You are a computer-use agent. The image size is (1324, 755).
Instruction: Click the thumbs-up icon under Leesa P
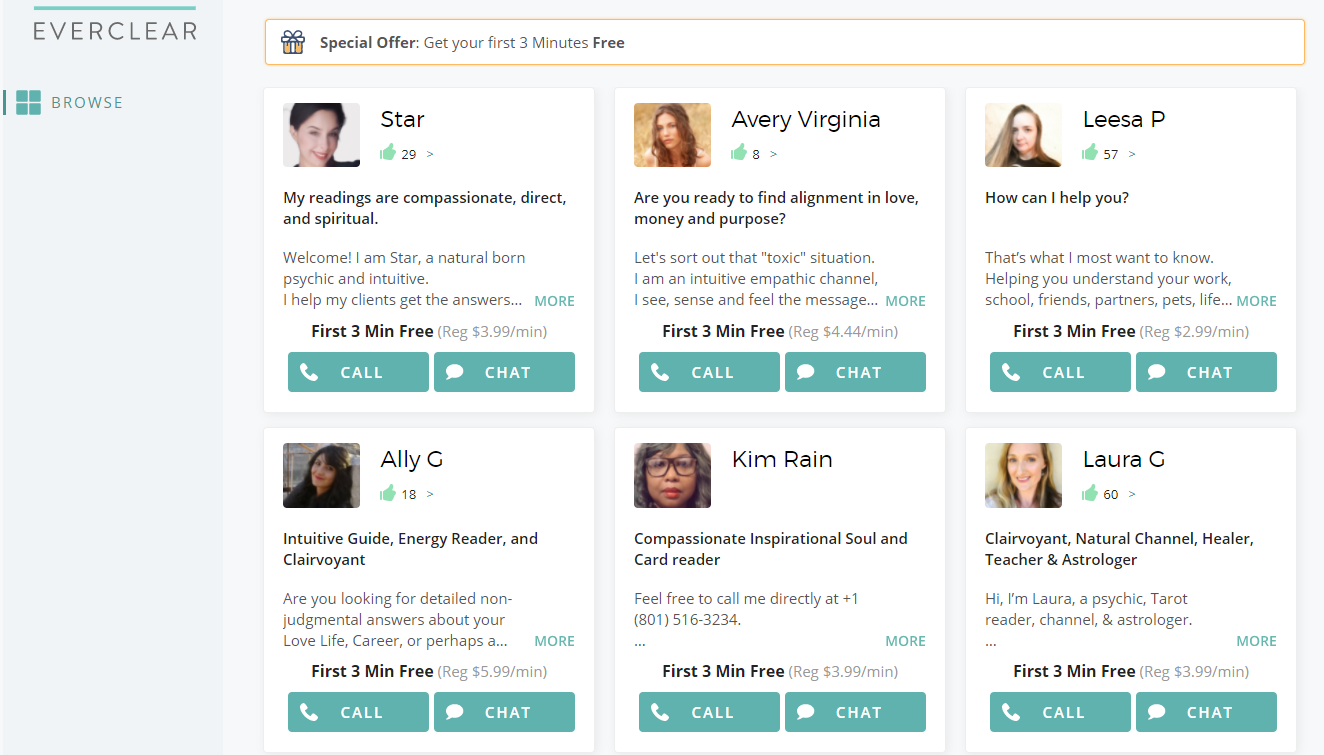coord(1090,153)
